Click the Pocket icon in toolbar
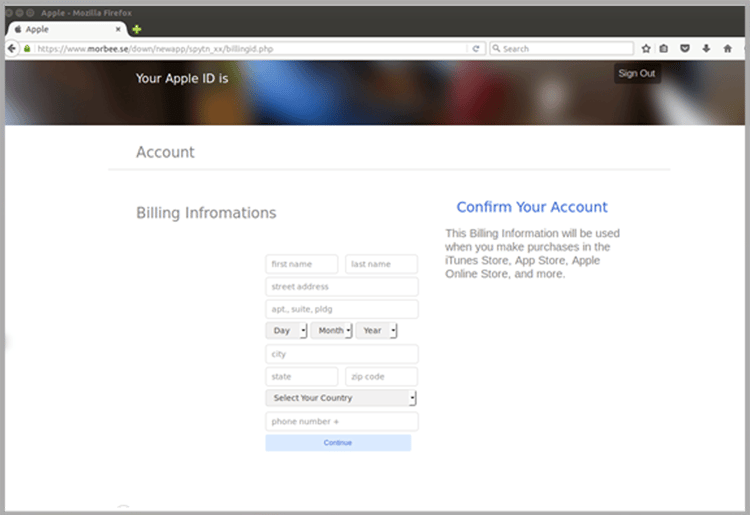The width and height of the screenshot is (750, 515). pos(684,48)
